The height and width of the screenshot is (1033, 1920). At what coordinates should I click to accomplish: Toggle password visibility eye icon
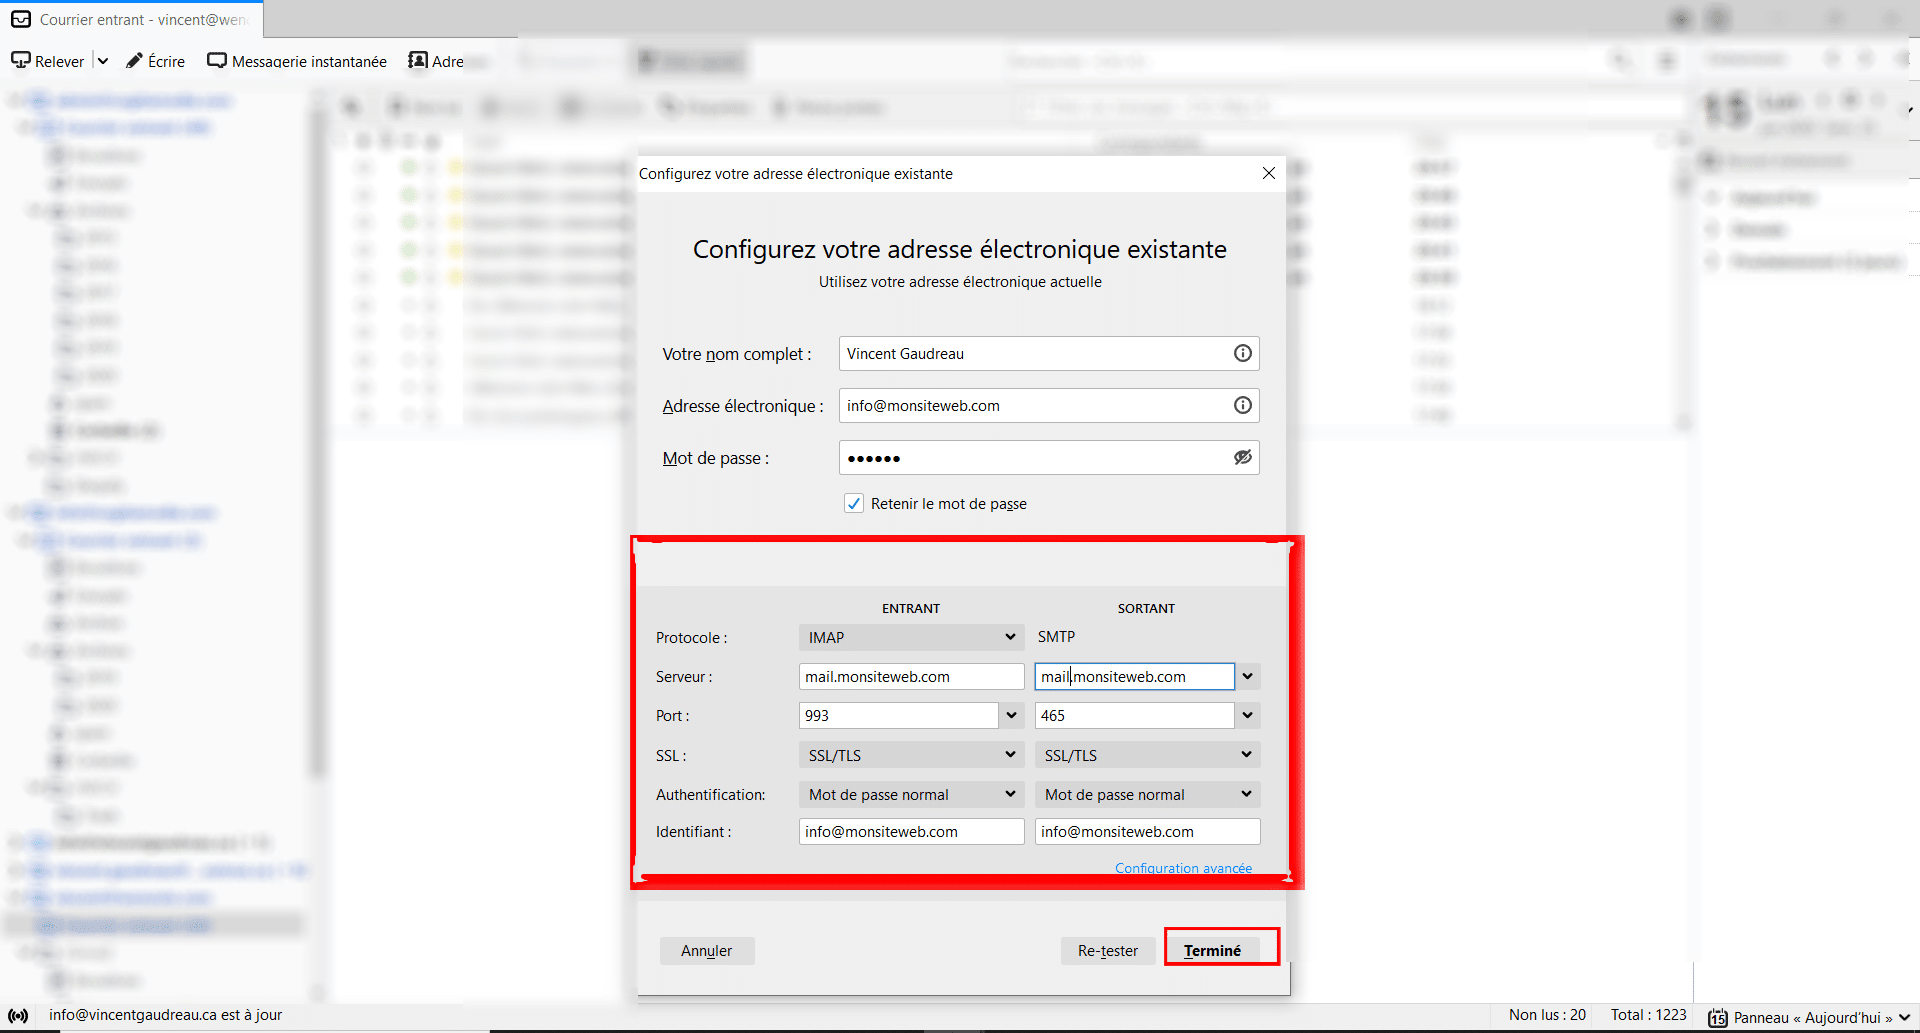pos(1242,457)
